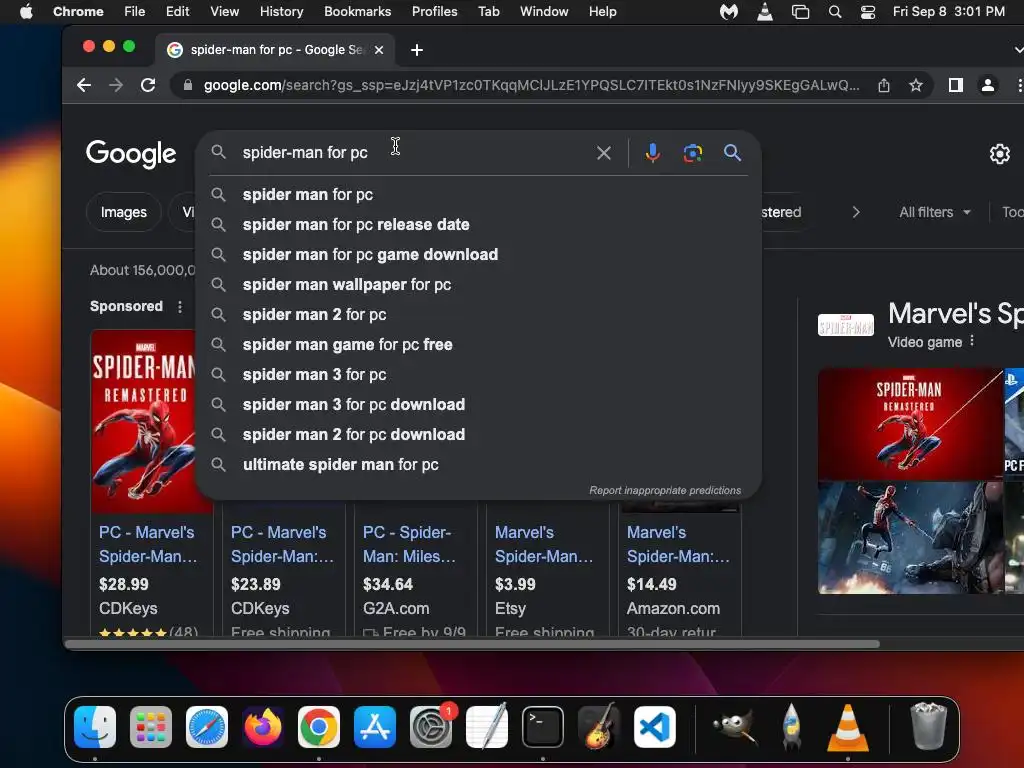Open the Chrome side panel icon
Screen dimensions: 1024x768
955,85
